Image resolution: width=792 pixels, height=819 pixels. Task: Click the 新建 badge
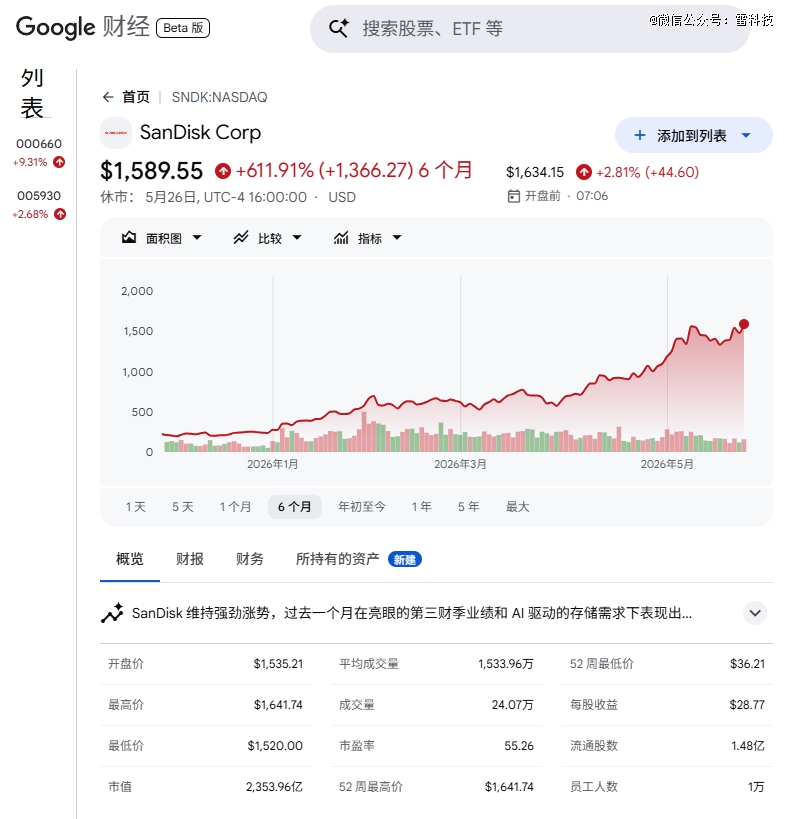click(x=405, y=560)
